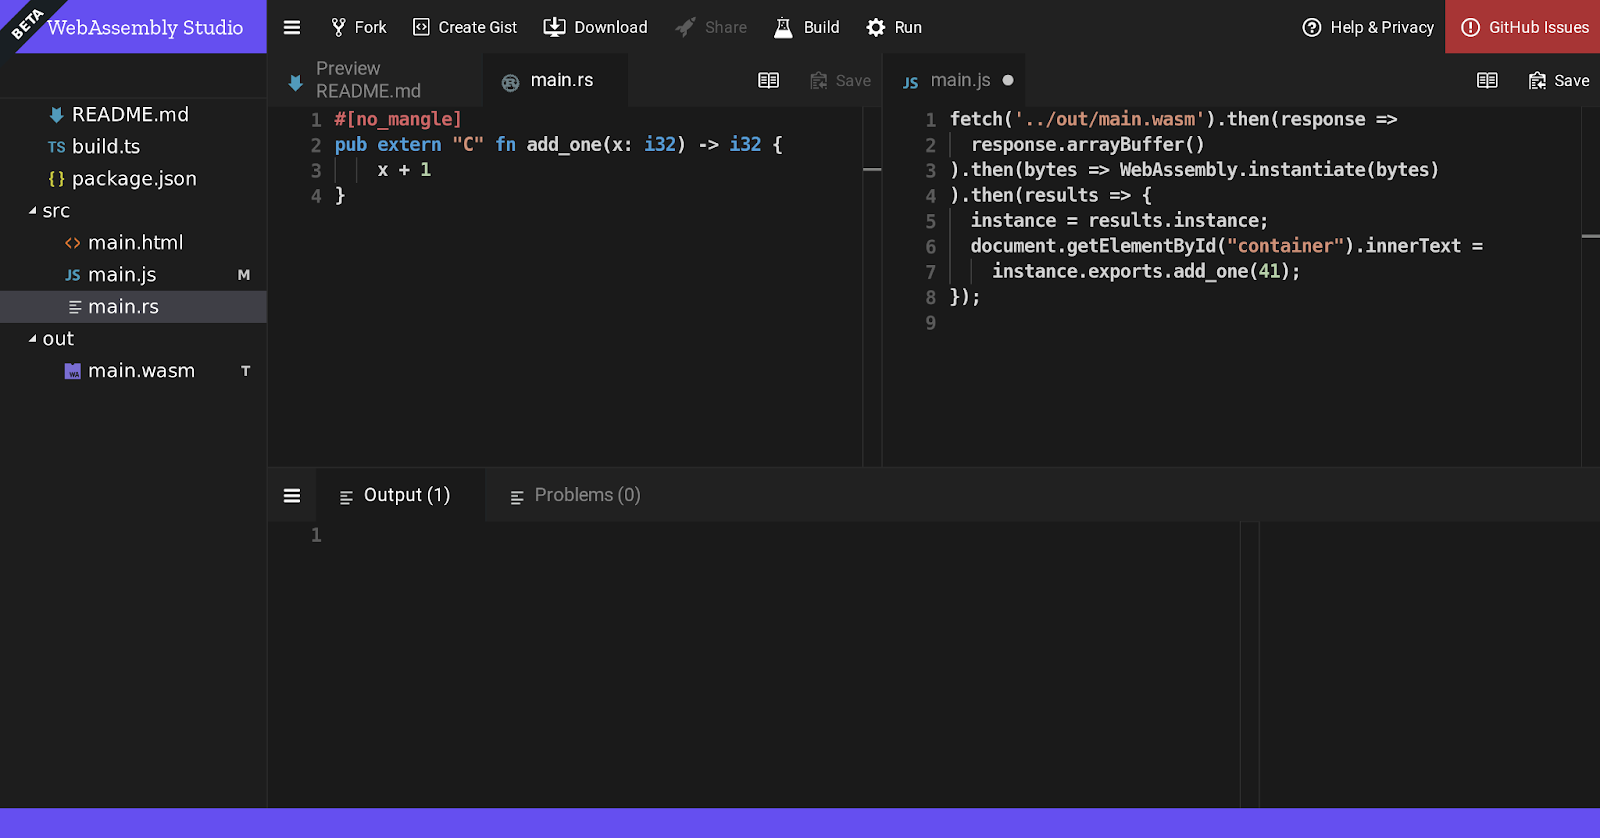Download the project files

595,27
